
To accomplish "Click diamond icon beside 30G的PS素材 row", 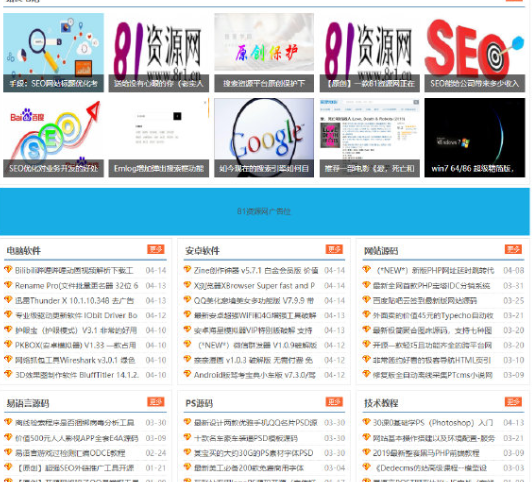I will [187, 452].
